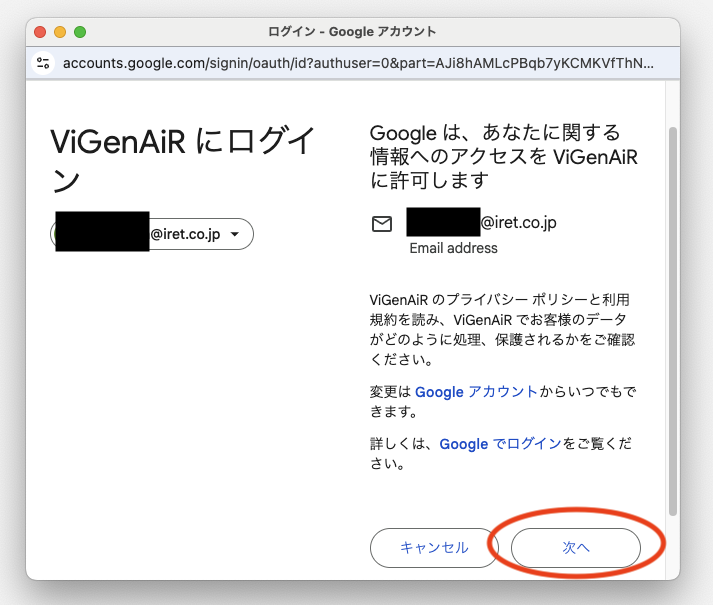
Task: Click the Email address label
Action: coord(453,248)
